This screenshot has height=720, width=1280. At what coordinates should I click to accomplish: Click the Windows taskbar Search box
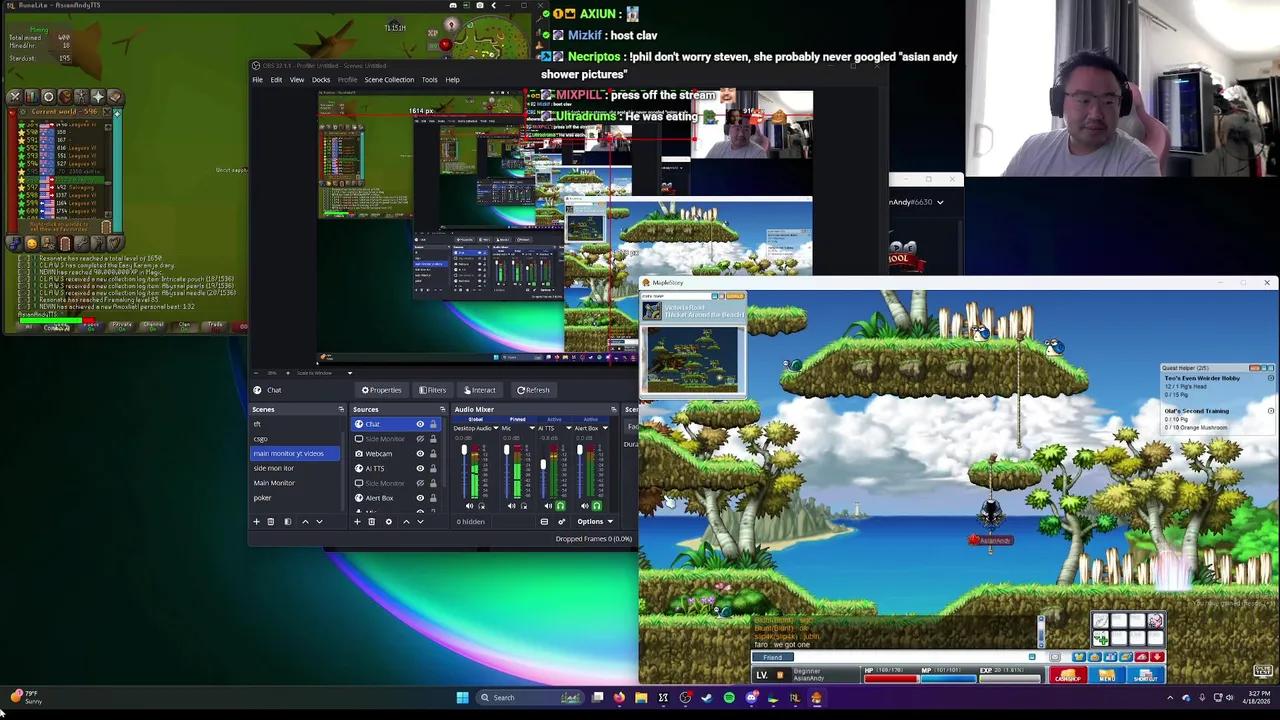[531, 697]
